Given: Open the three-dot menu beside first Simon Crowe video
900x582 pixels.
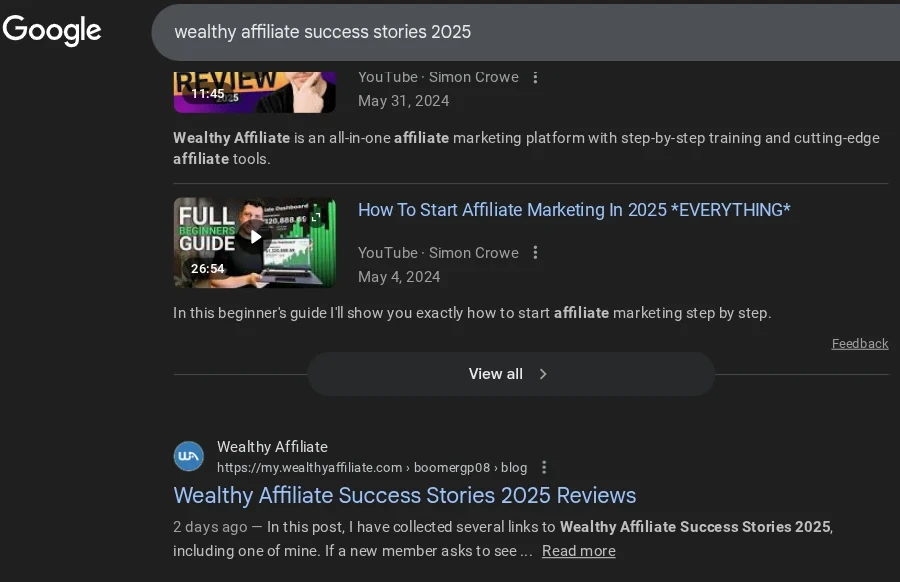Looking at the screenshot, I should pos(536,77).
